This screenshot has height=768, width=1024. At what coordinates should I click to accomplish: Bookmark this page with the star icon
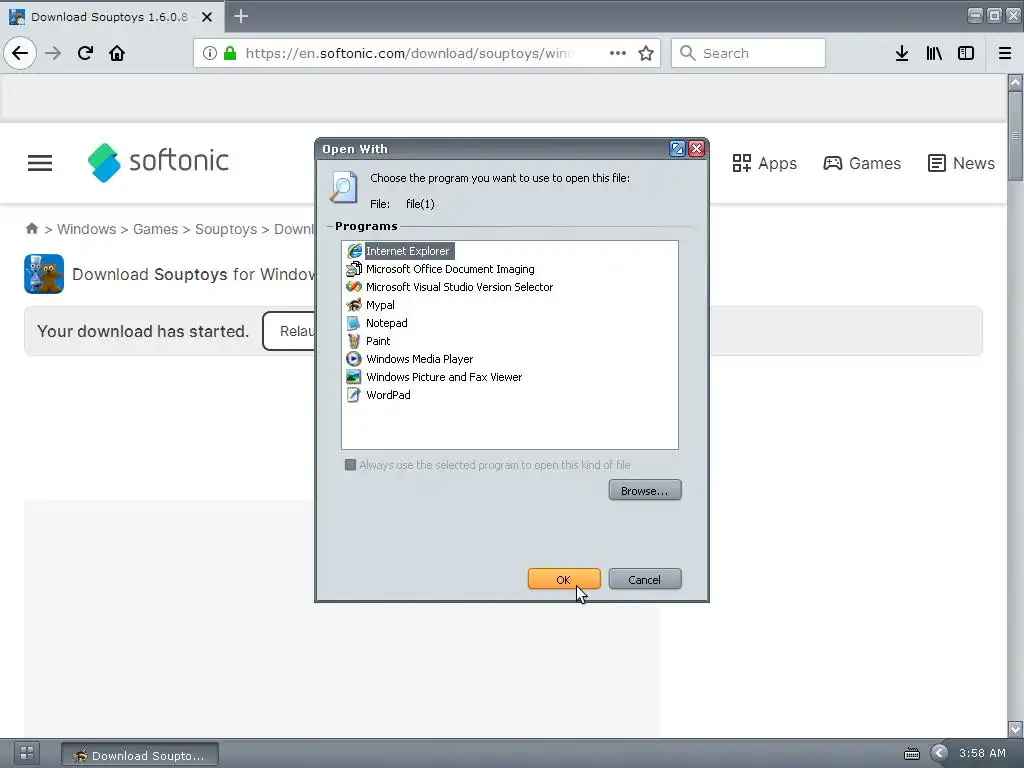(x=646, y=53)
